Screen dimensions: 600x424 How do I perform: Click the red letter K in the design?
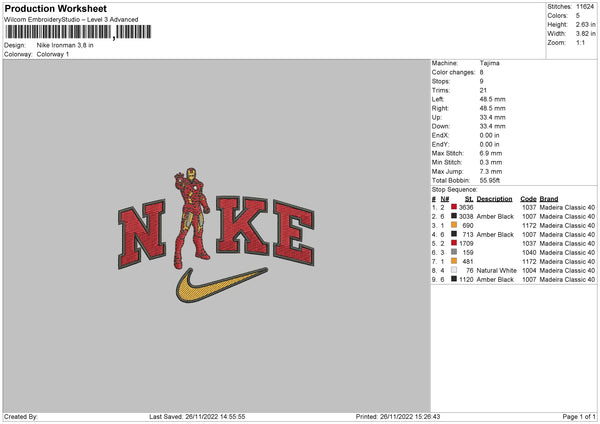click(x=242, y=225)
